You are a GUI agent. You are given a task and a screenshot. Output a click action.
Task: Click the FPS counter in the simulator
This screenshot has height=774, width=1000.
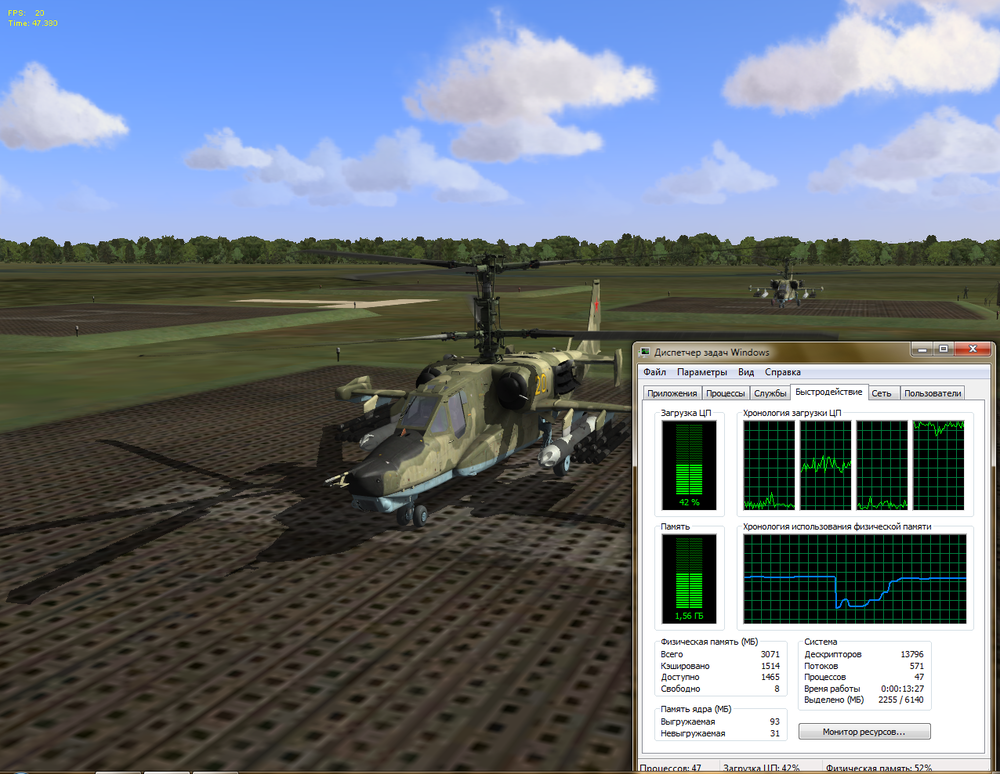coord(26,13)
